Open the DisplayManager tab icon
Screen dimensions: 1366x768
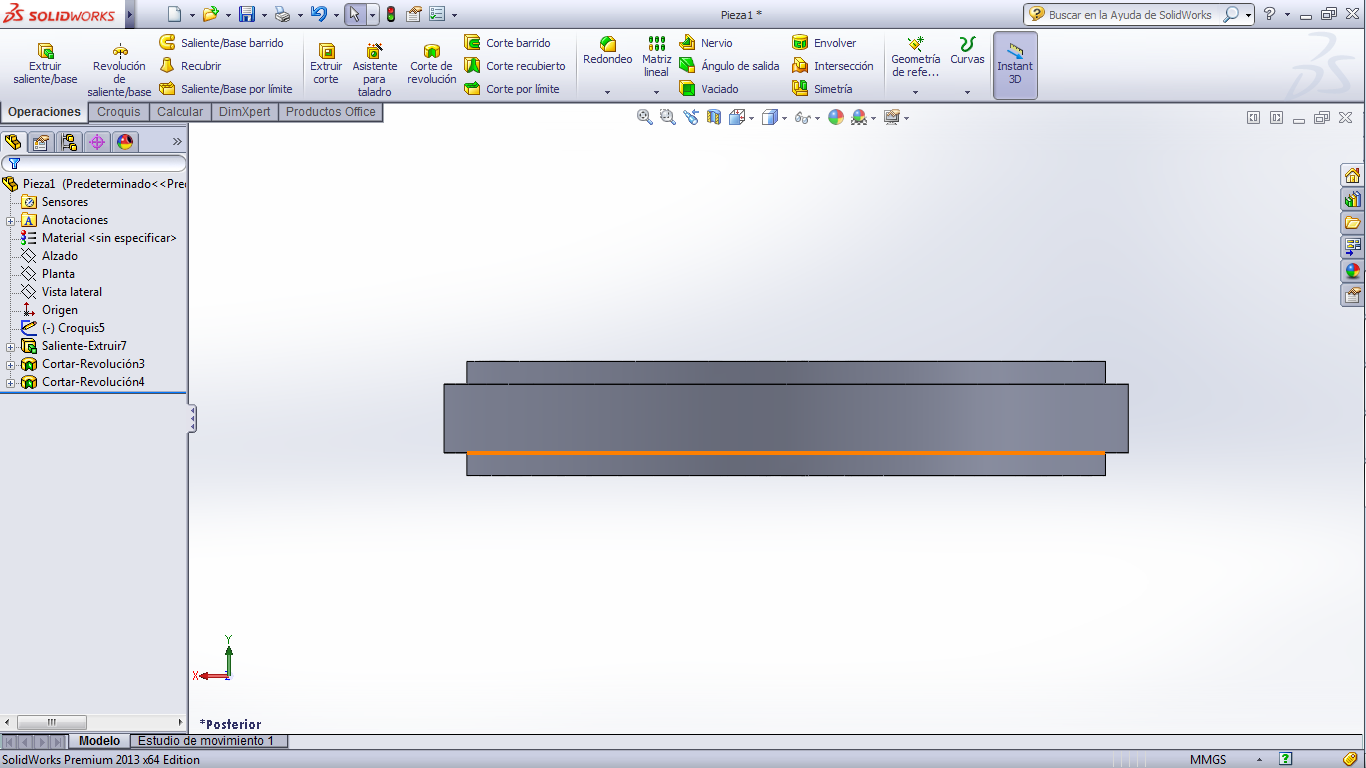124,142
